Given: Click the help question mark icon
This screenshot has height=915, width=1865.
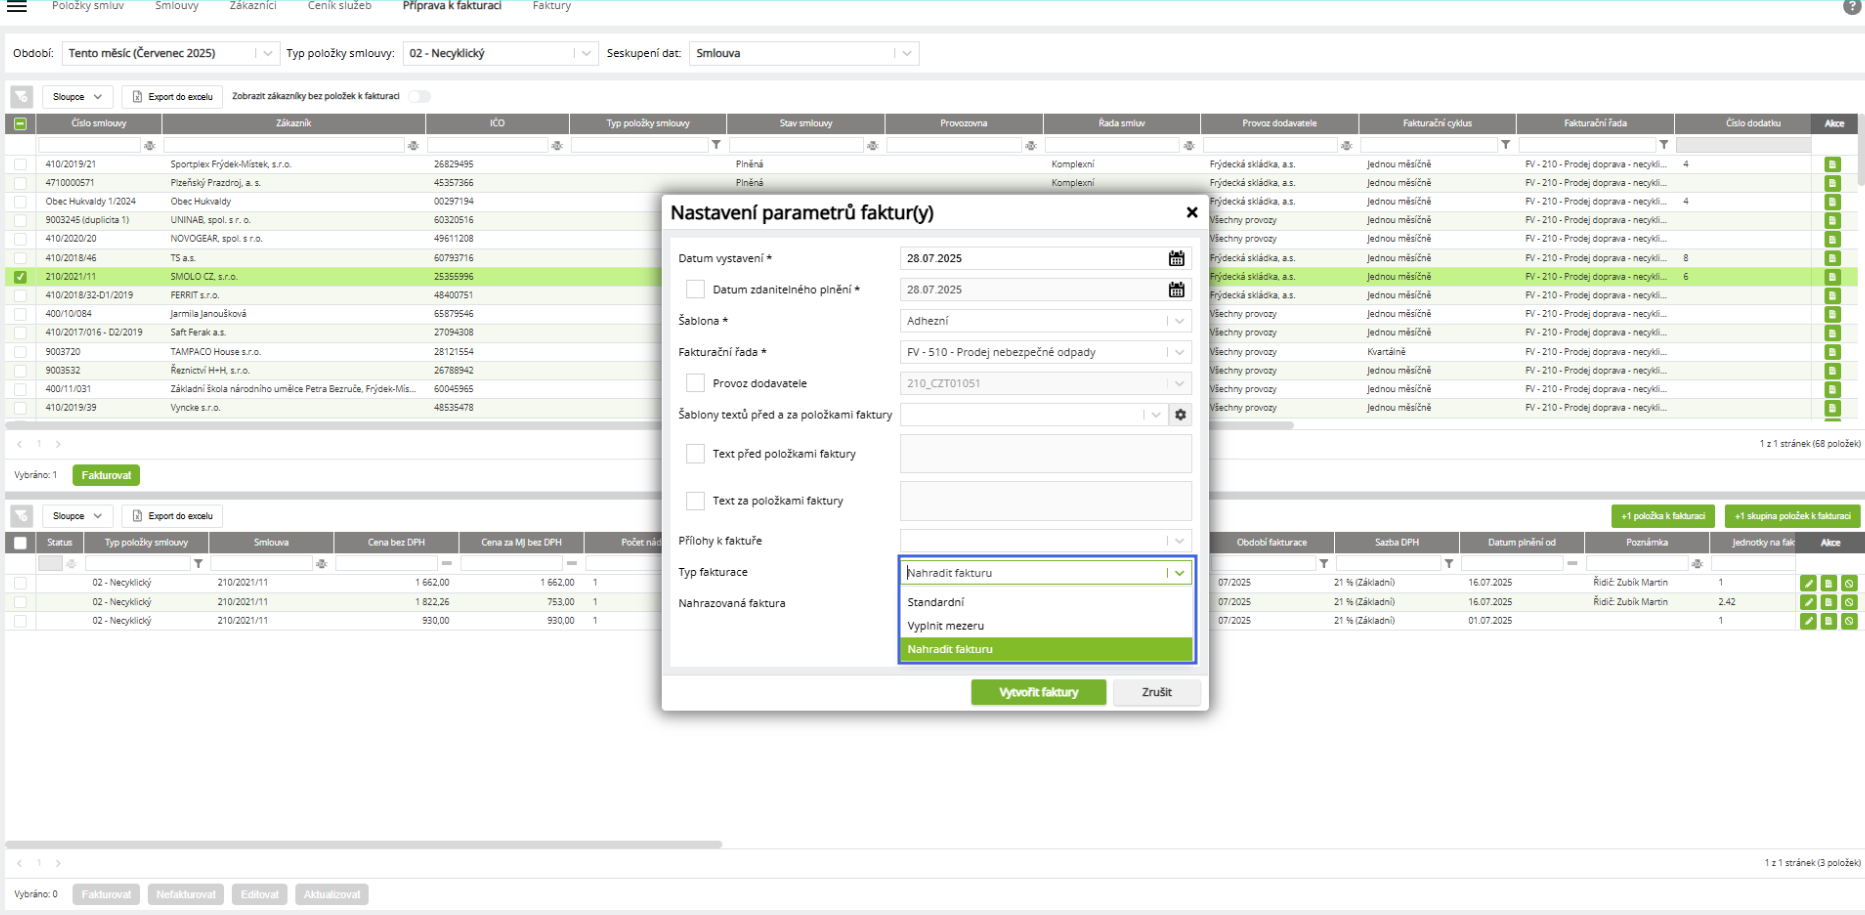Looking at the screenshot, I should 1851,7.
